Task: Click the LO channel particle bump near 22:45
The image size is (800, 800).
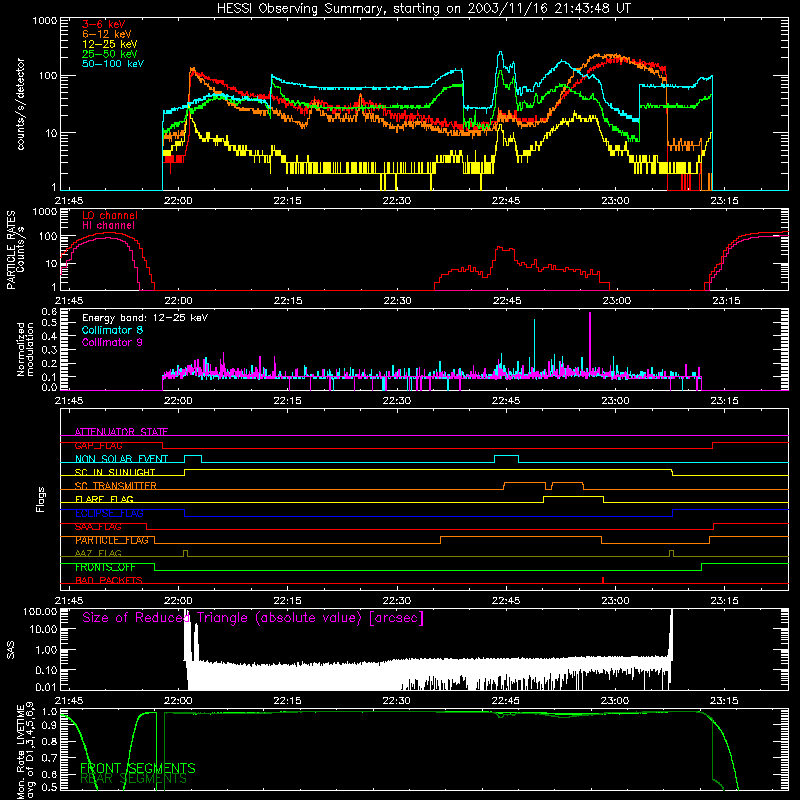Action: [x=505, y=248]
